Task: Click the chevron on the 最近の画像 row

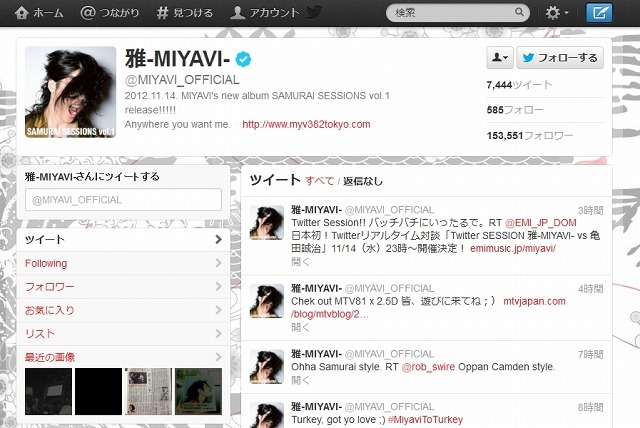Action: 218,357
